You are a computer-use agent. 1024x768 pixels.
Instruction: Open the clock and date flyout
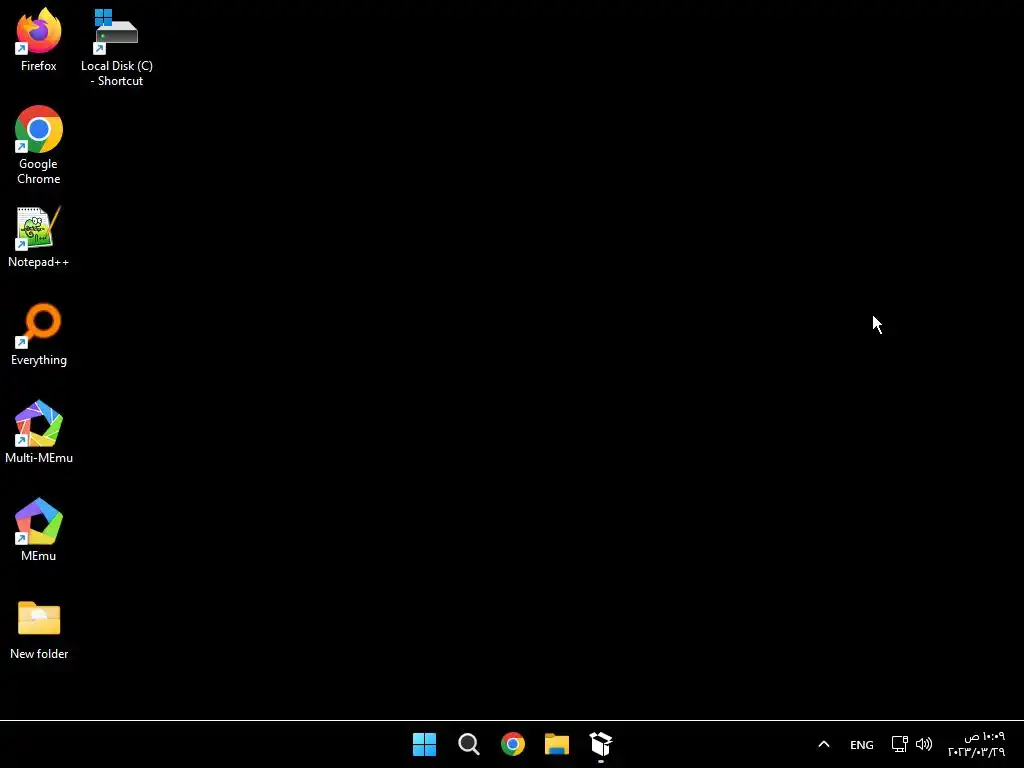coord(976,744)
